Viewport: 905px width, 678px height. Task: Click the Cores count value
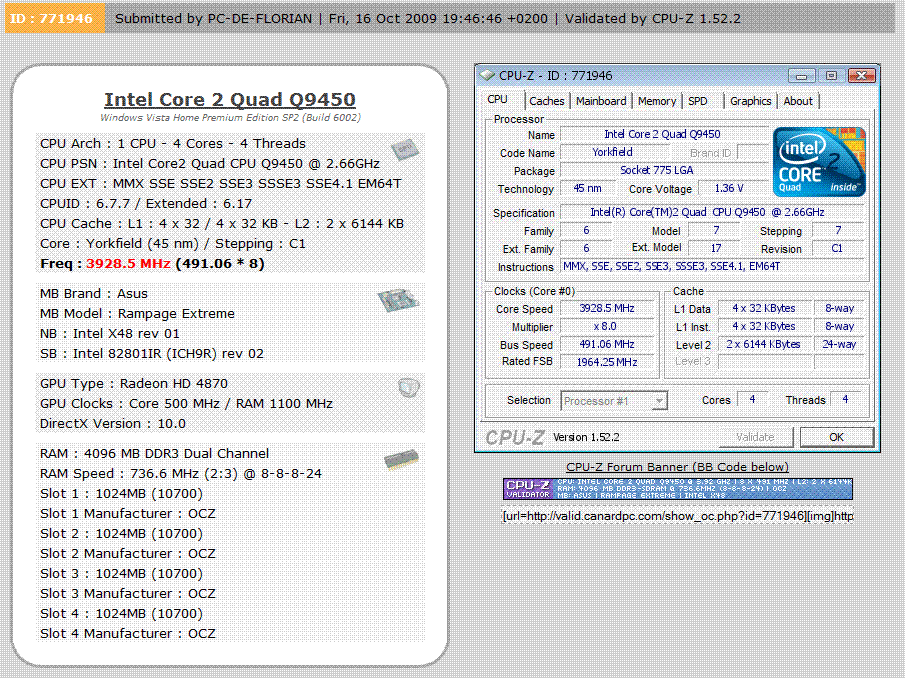pos(752,399)
